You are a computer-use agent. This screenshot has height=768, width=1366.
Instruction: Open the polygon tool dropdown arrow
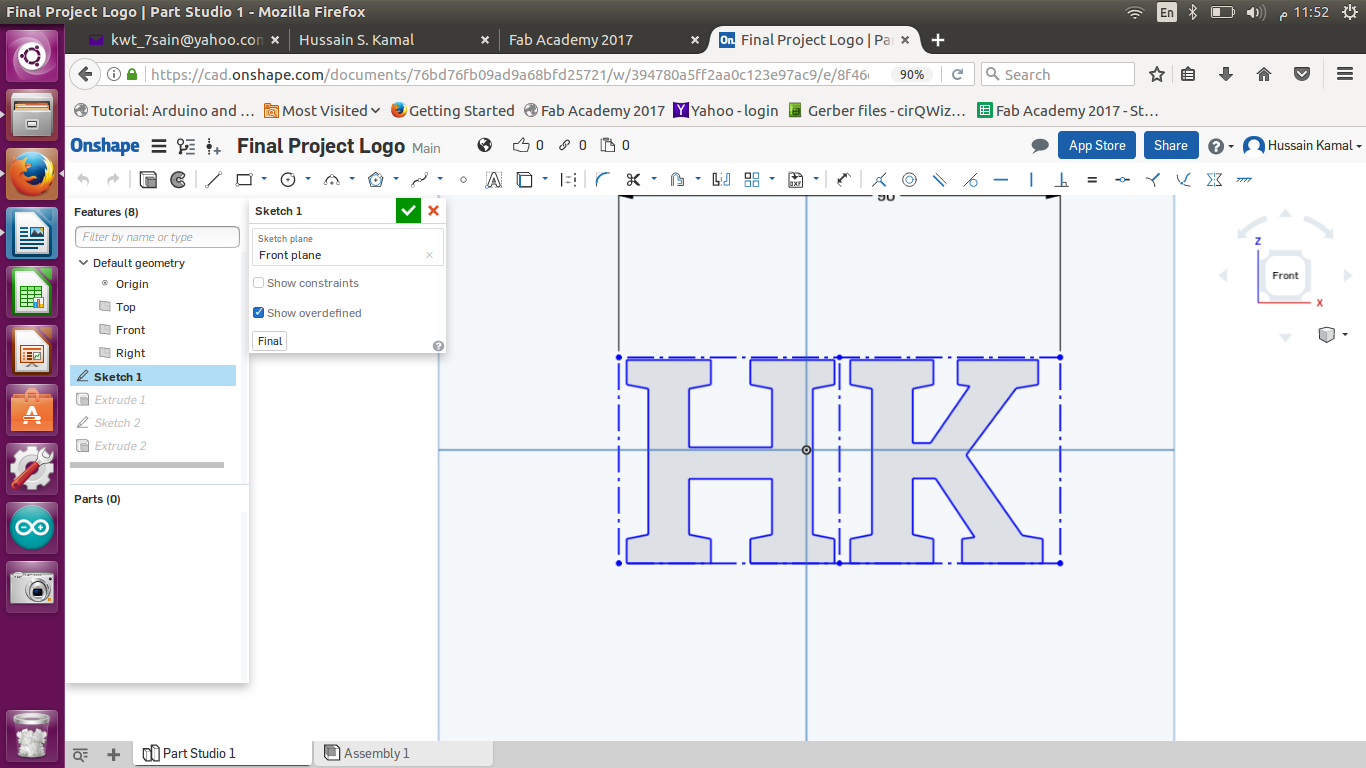(x=396, y=180)
